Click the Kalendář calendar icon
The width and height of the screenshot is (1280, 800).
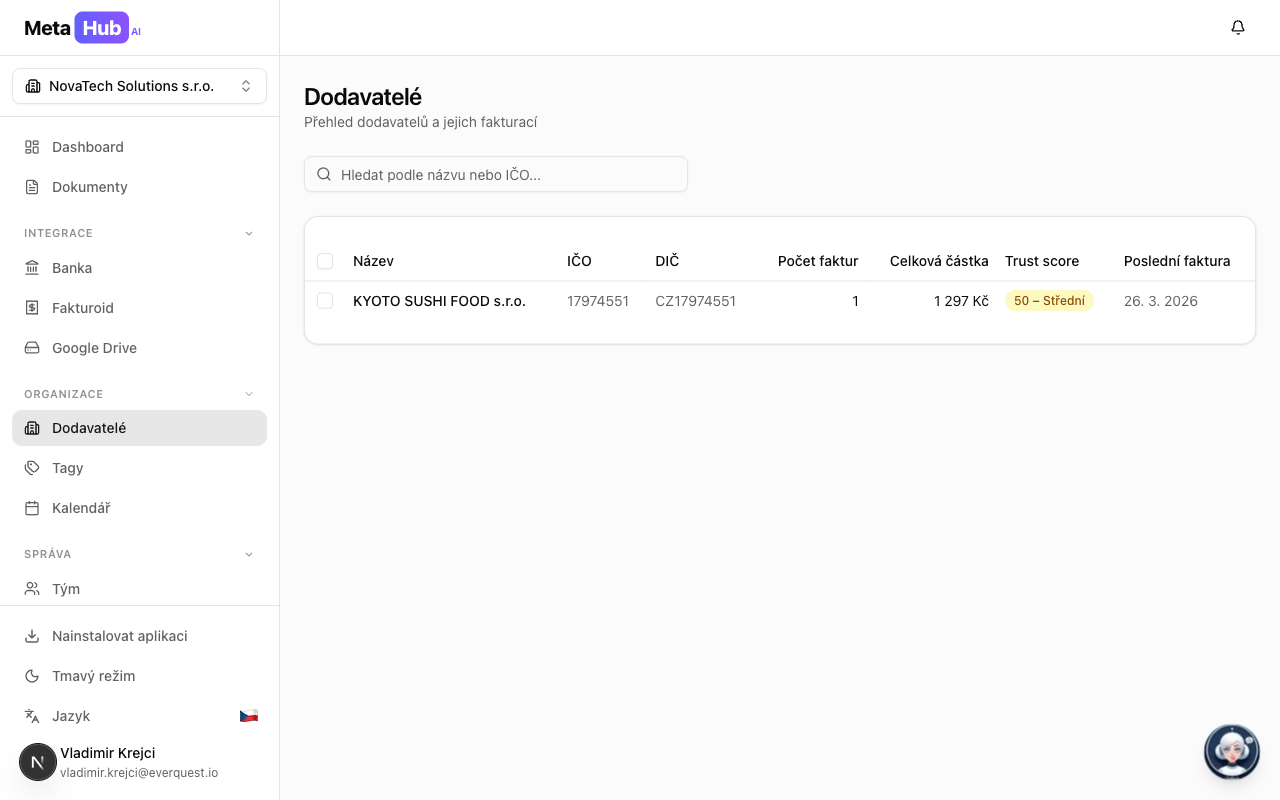pyautogui.click(x=32, y=508)
